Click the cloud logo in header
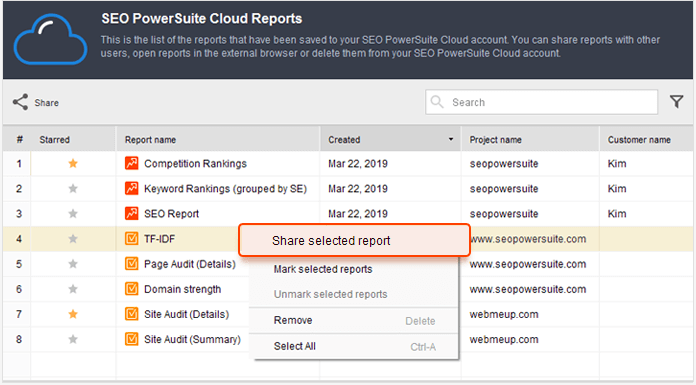 tap(50, 40)
